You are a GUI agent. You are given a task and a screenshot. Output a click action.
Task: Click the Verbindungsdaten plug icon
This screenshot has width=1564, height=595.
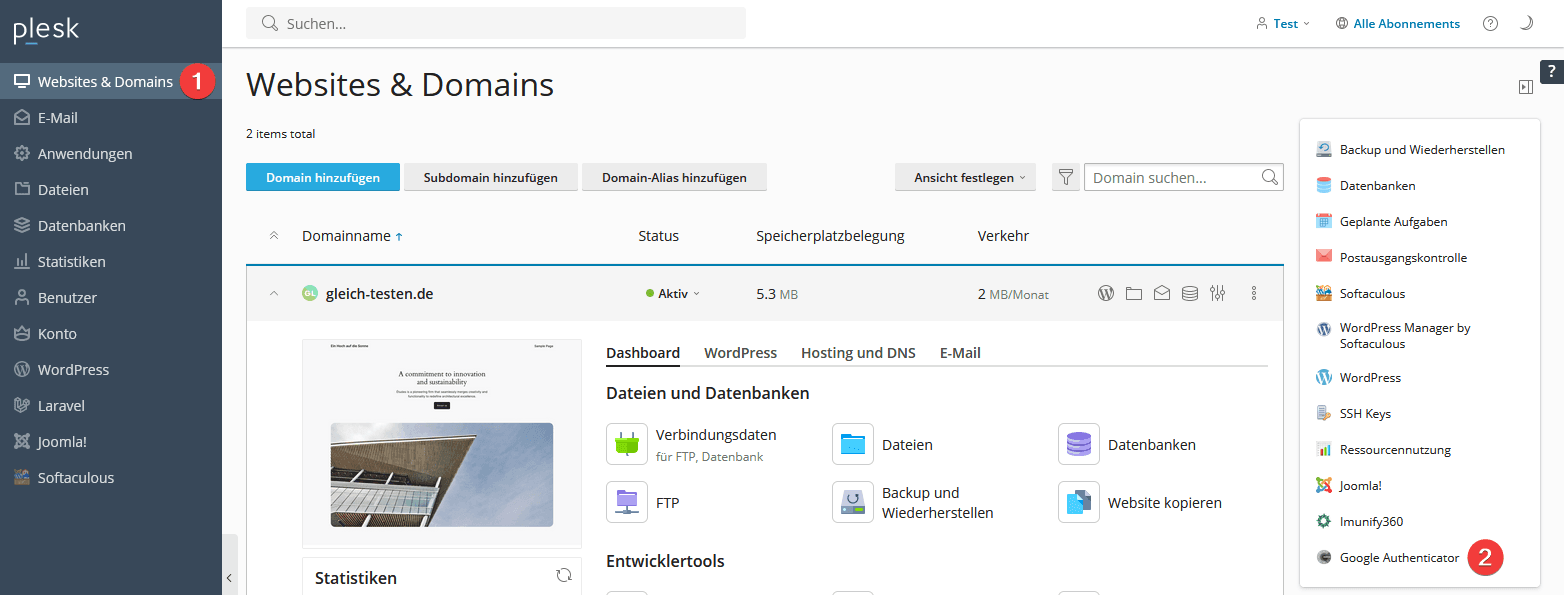[x=627, y=444]
